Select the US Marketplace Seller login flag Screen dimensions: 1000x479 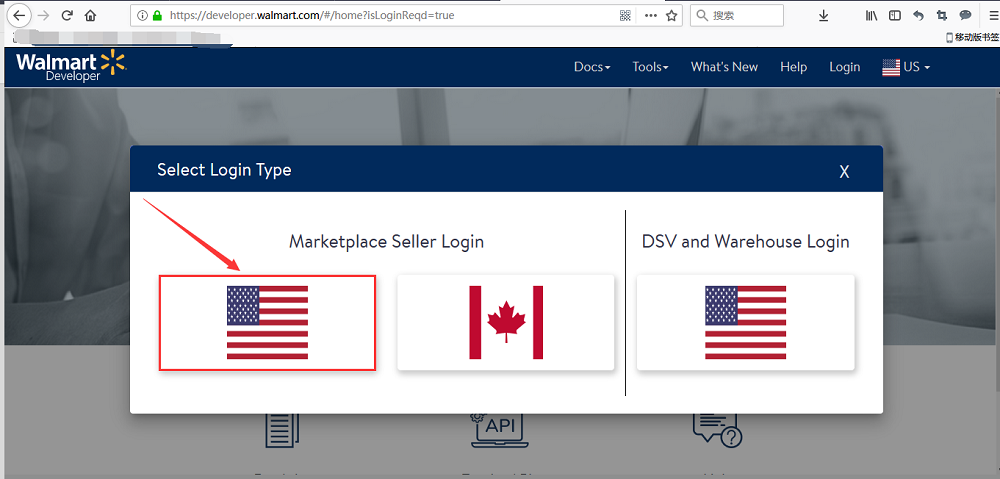(x=267, y=322)
